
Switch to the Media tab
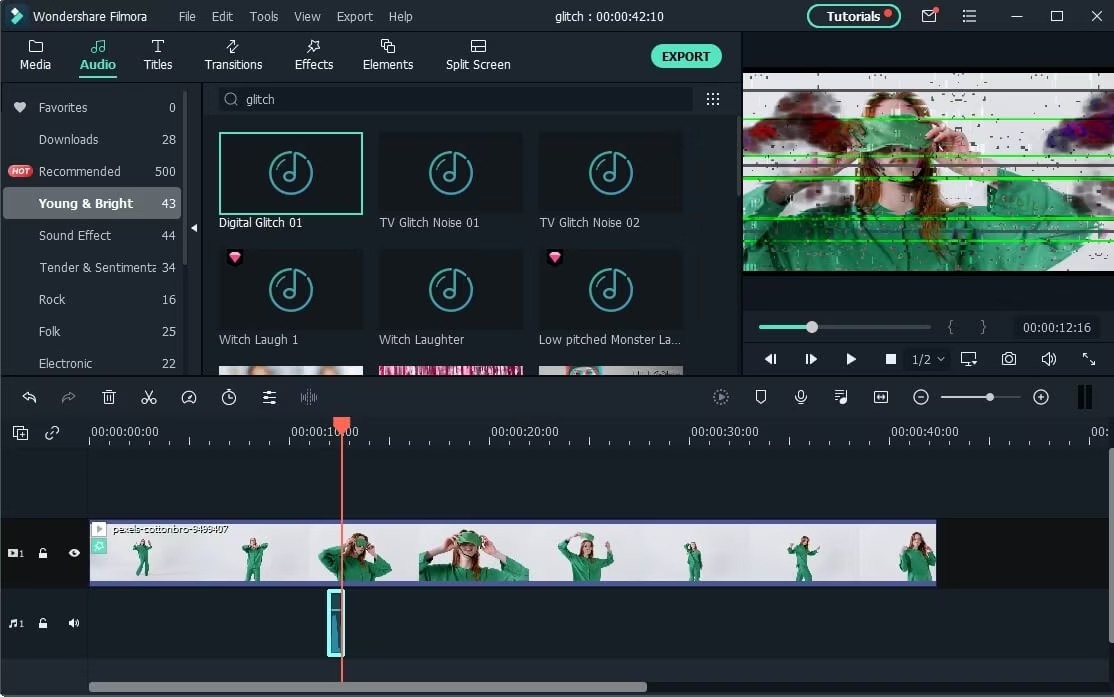pyautogui.click(x=36, y=55)
